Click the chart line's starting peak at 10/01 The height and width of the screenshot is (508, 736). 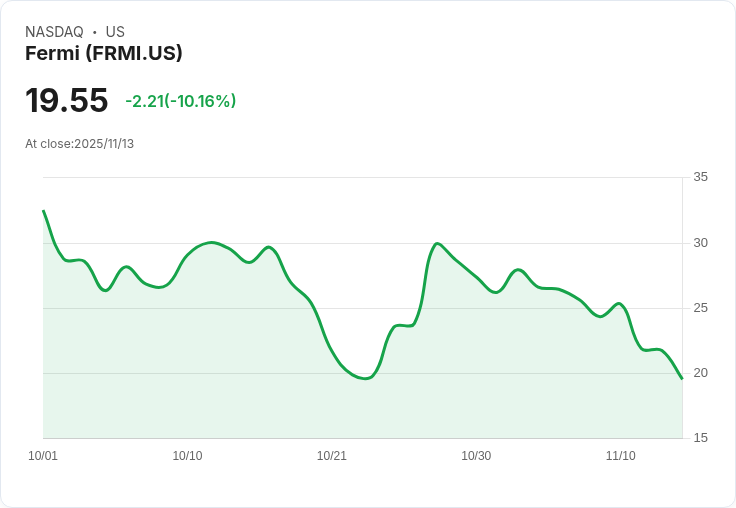[43, 211]
